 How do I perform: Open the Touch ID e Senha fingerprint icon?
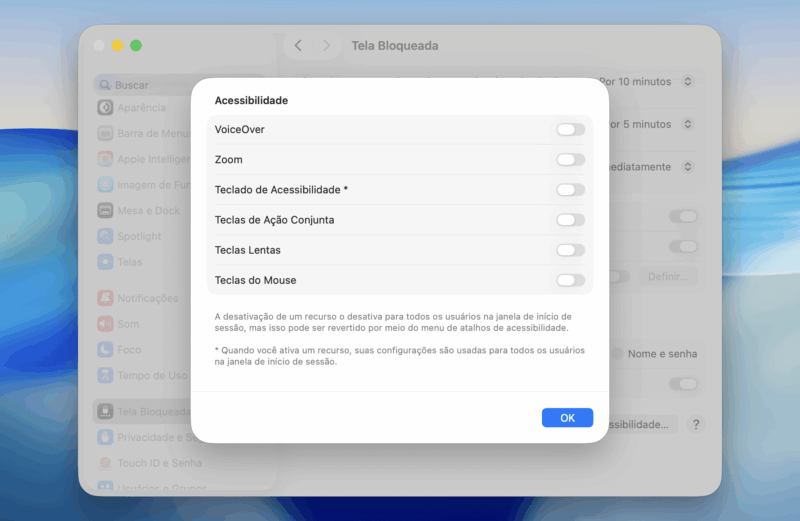pos(105,463)
